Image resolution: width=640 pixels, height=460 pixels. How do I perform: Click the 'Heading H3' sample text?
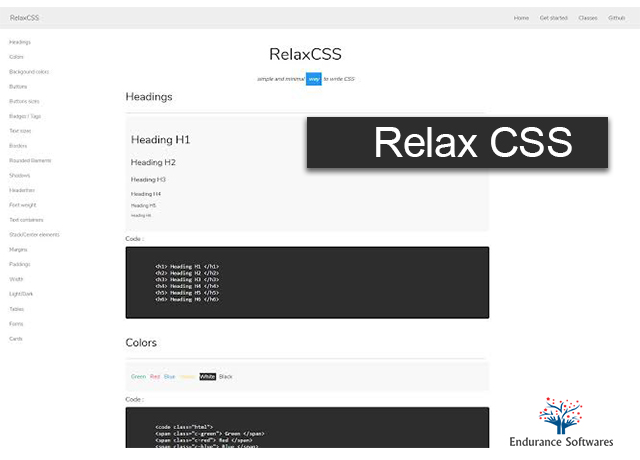click(148, 179)
